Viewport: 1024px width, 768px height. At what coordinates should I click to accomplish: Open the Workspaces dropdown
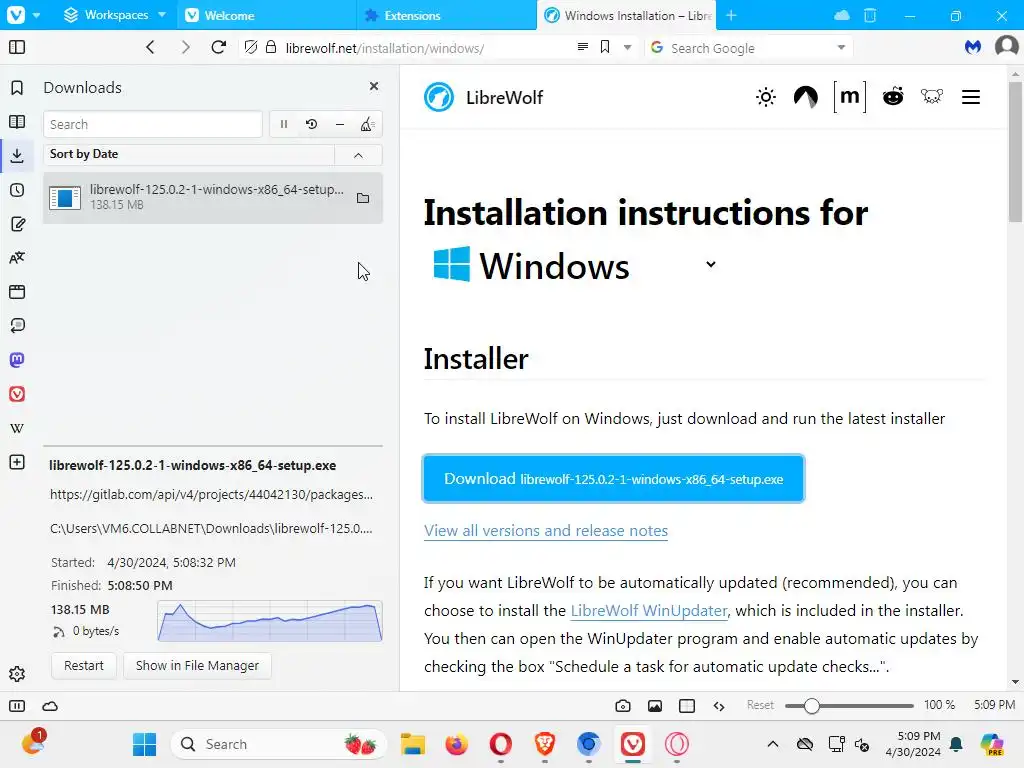pyautogui.click(x=116, y=14)
